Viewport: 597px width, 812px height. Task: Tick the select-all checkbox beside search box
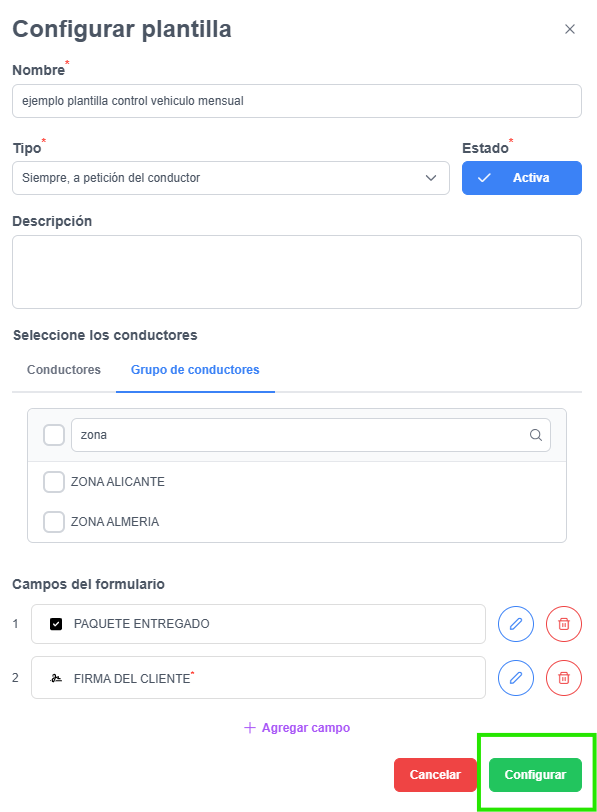tap(54, 435)
